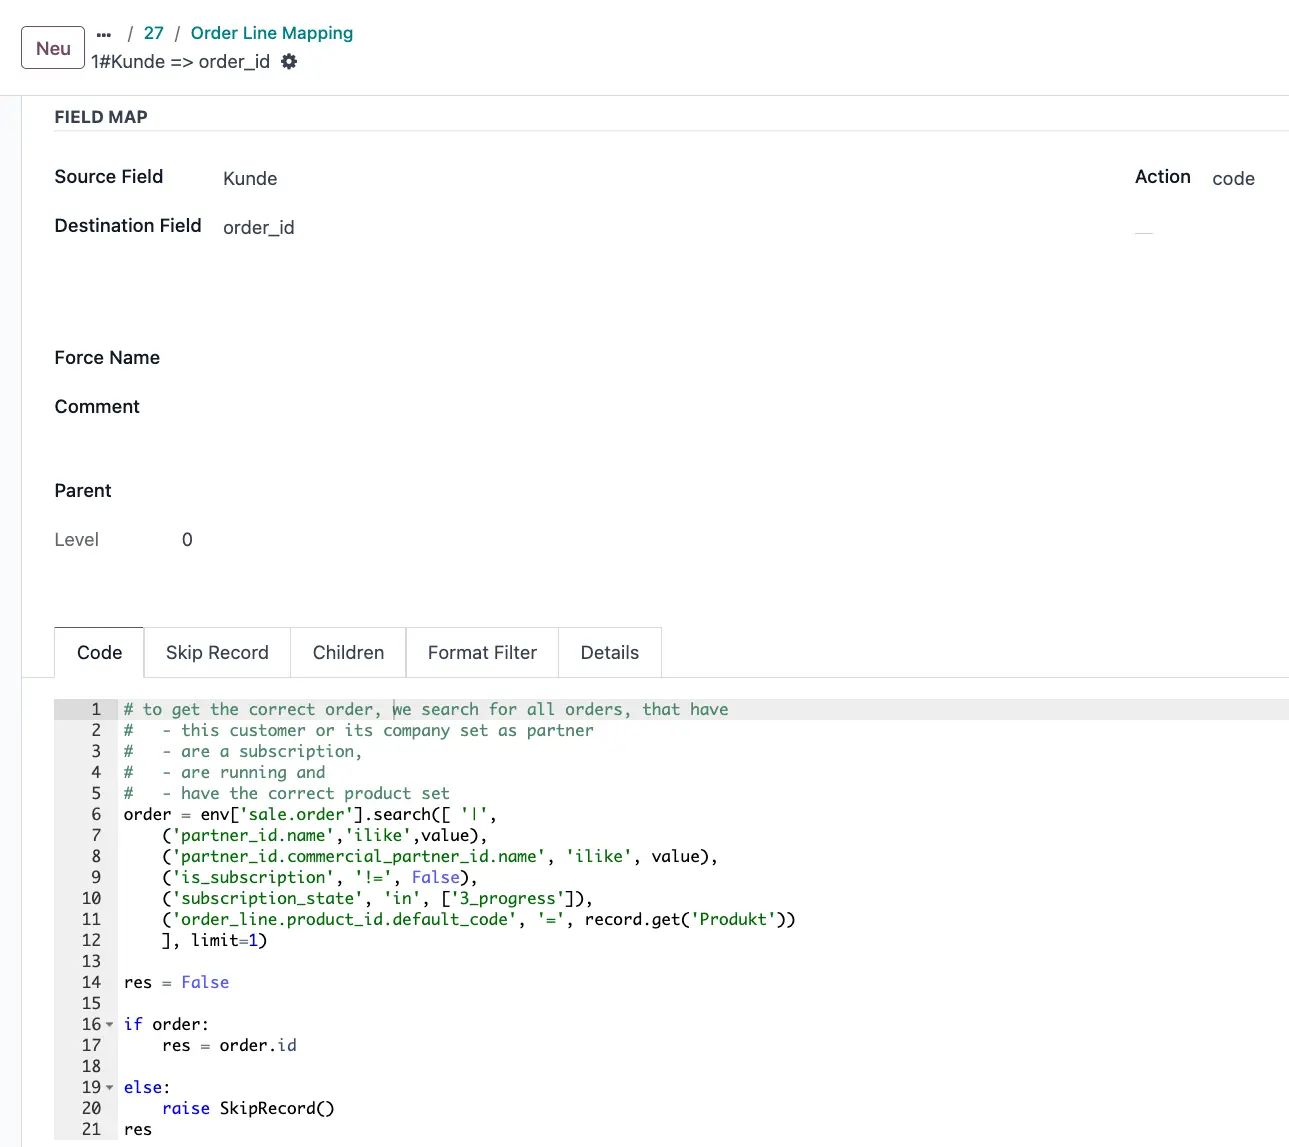Click the FIELD MAP section heading
Viewport: 1289px width, 1147px height.
[x=101, y=117]
